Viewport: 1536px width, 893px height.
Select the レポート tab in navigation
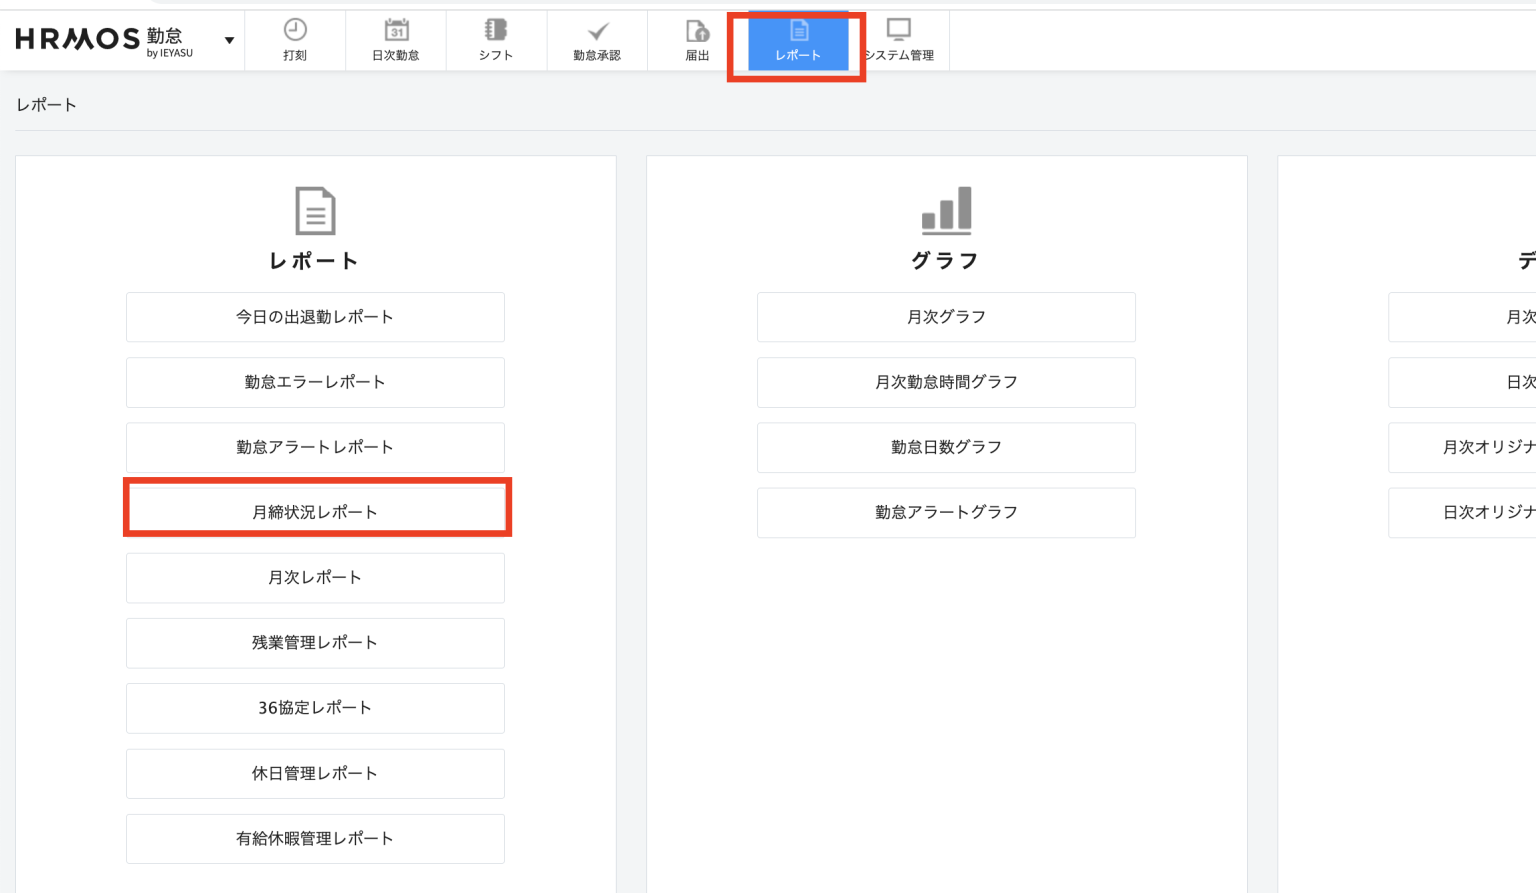pyautogui.click(x=797, y=42)
